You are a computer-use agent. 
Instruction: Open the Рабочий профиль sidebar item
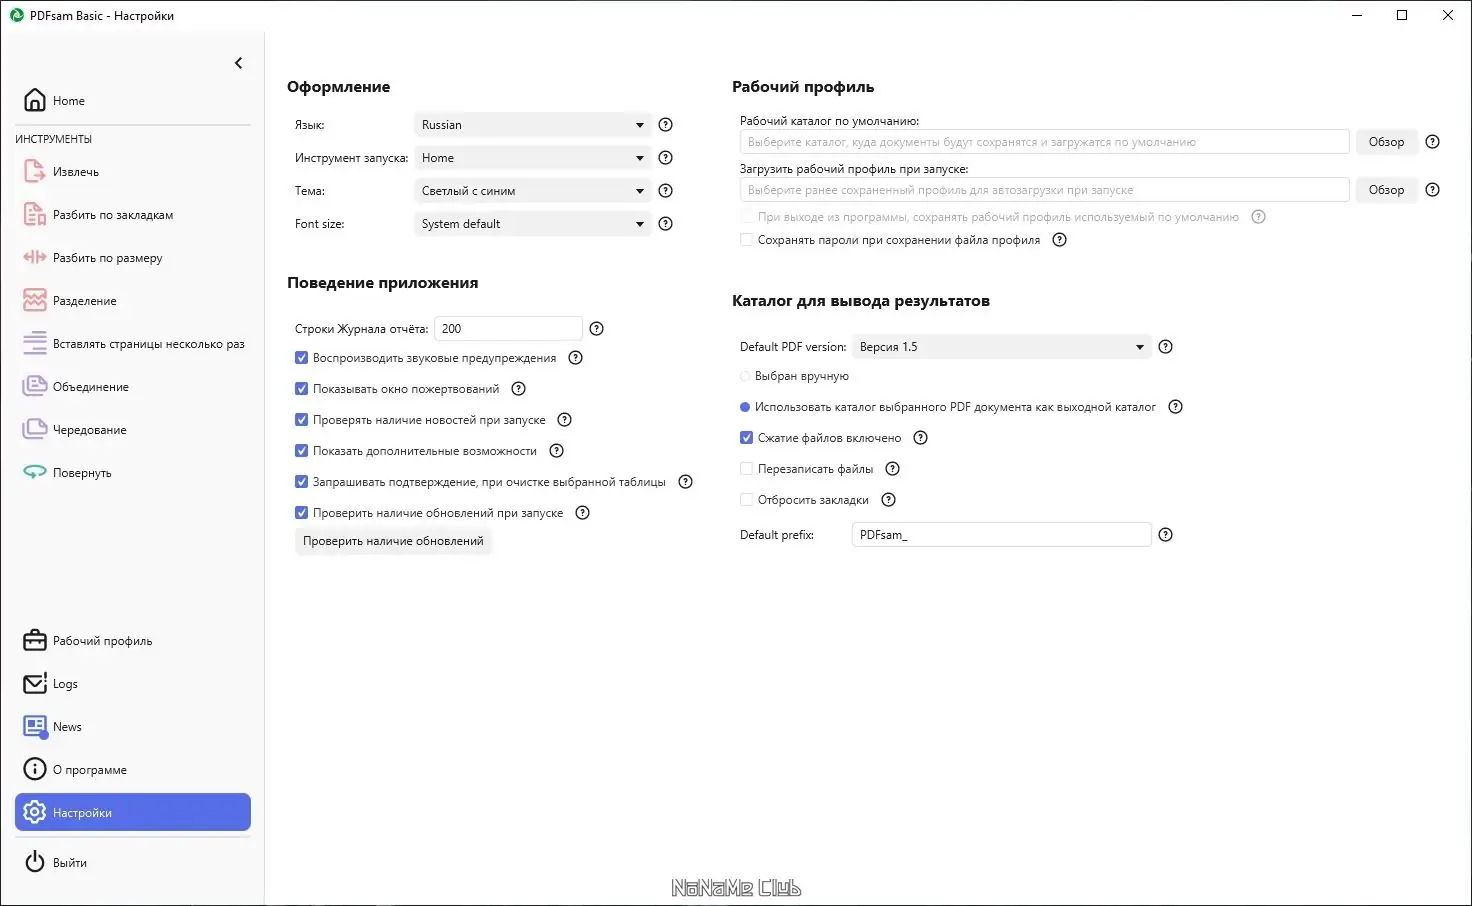click(x=102, y=641)
